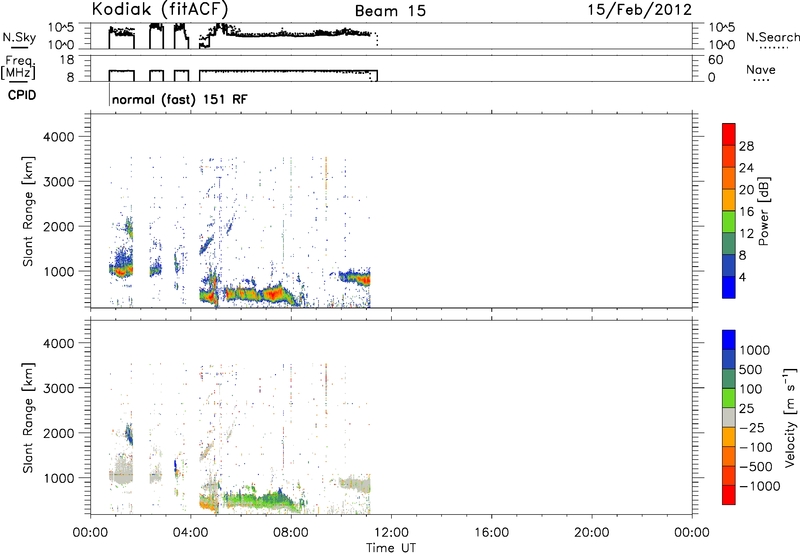Pick the light green 12–16 dB power swatch
Image resolution: width=800 pixels, height=554 pixels.
(729, 223)
